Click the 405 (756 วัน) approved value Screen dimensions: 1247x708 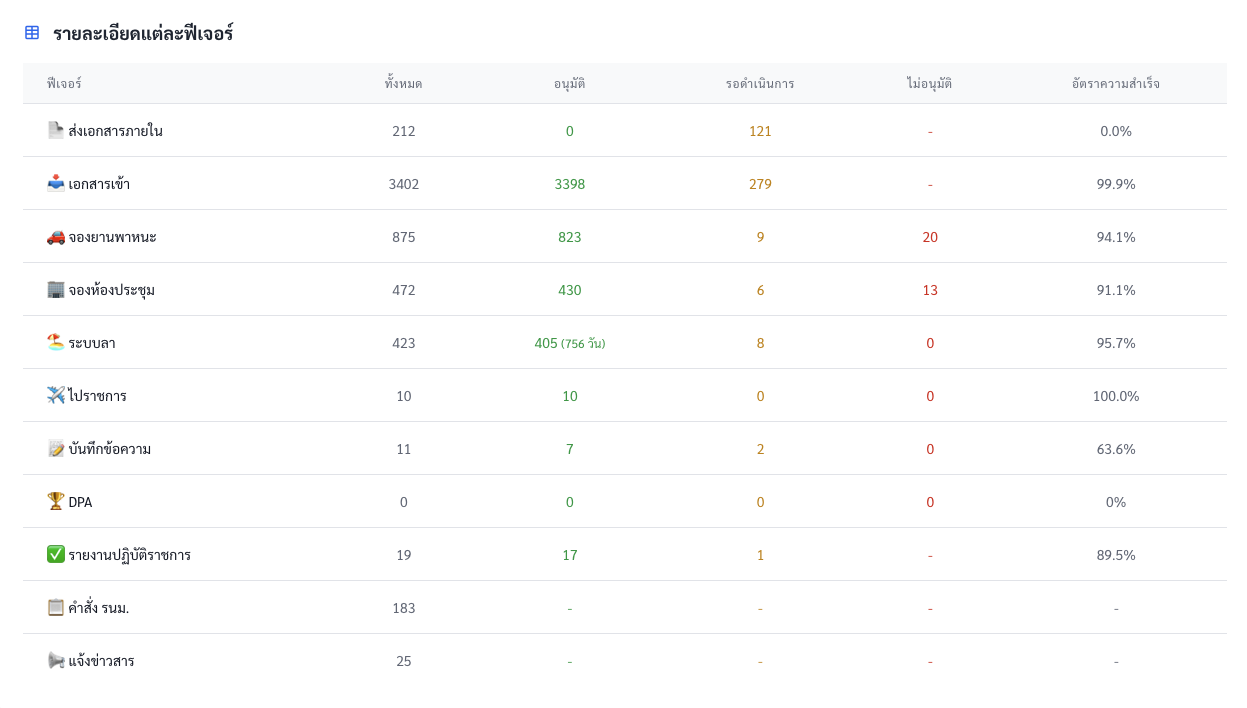569,343
